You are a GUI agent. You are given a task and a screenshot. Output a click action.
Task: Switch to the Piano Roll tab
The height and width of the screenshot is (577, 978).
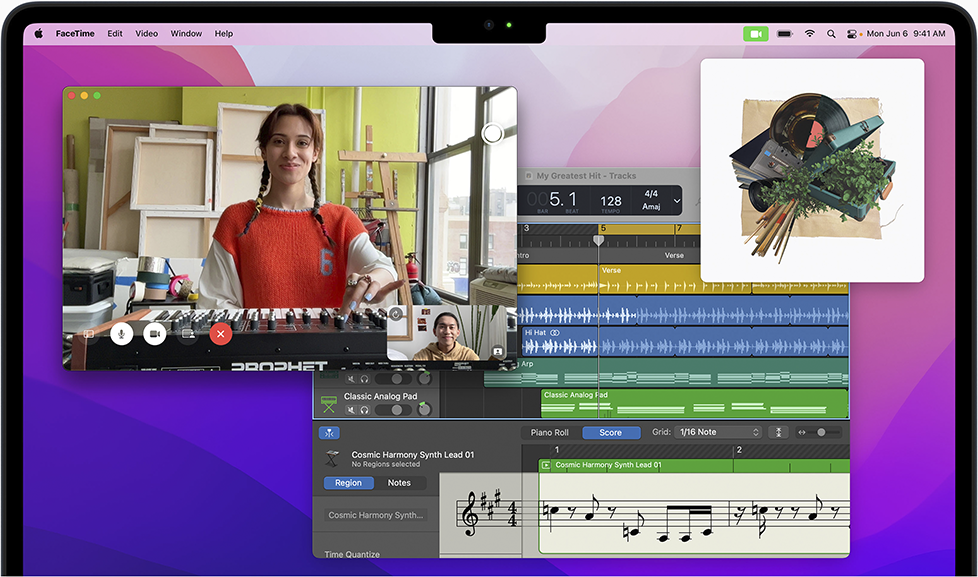click(550, 432)
